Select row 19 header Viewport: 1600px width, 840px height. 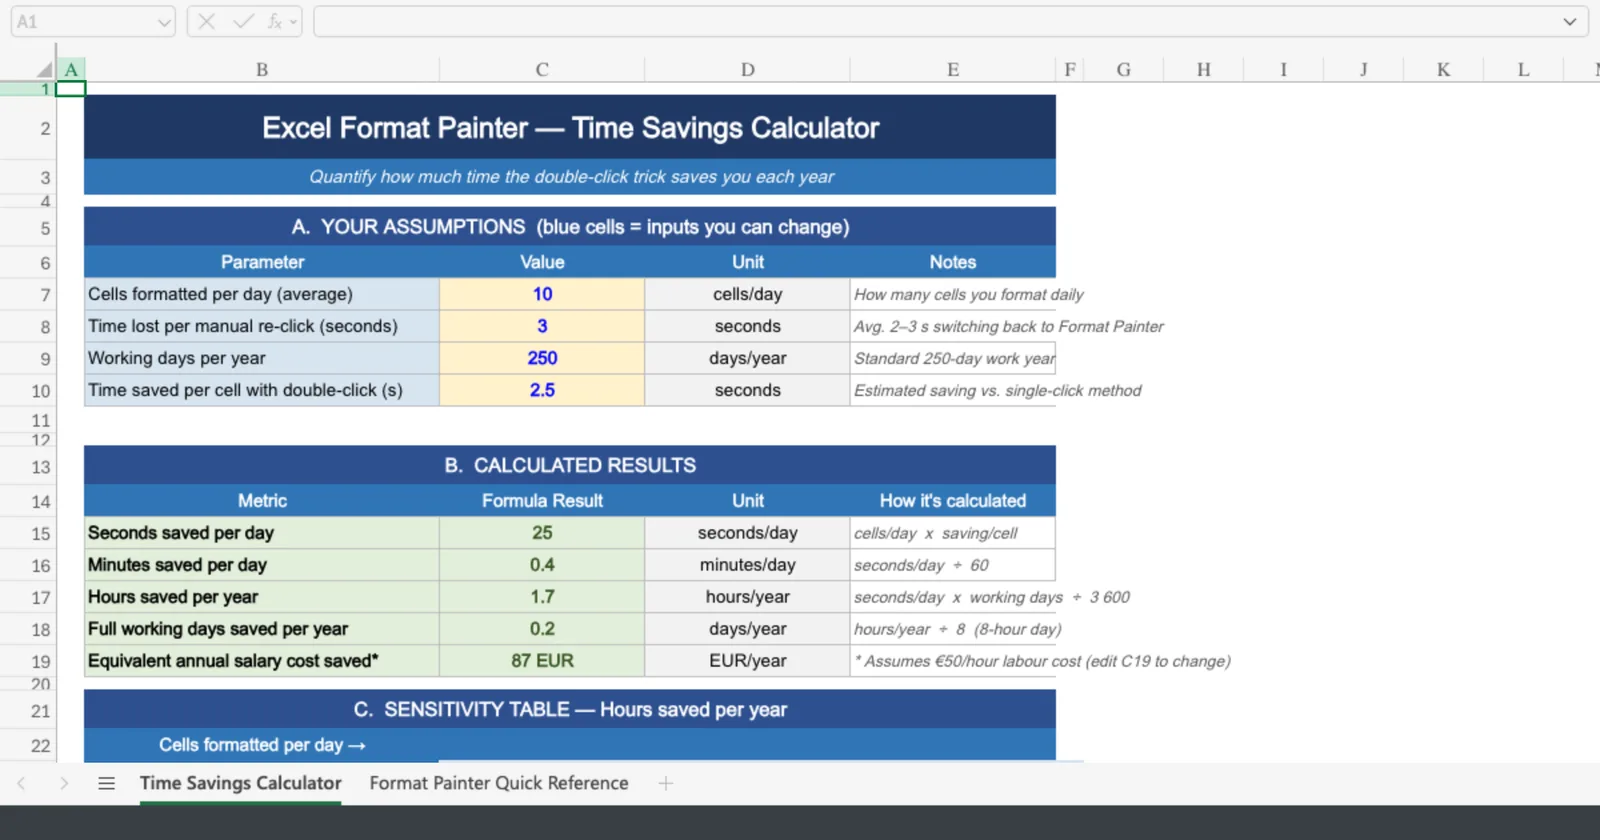(28, 662)
